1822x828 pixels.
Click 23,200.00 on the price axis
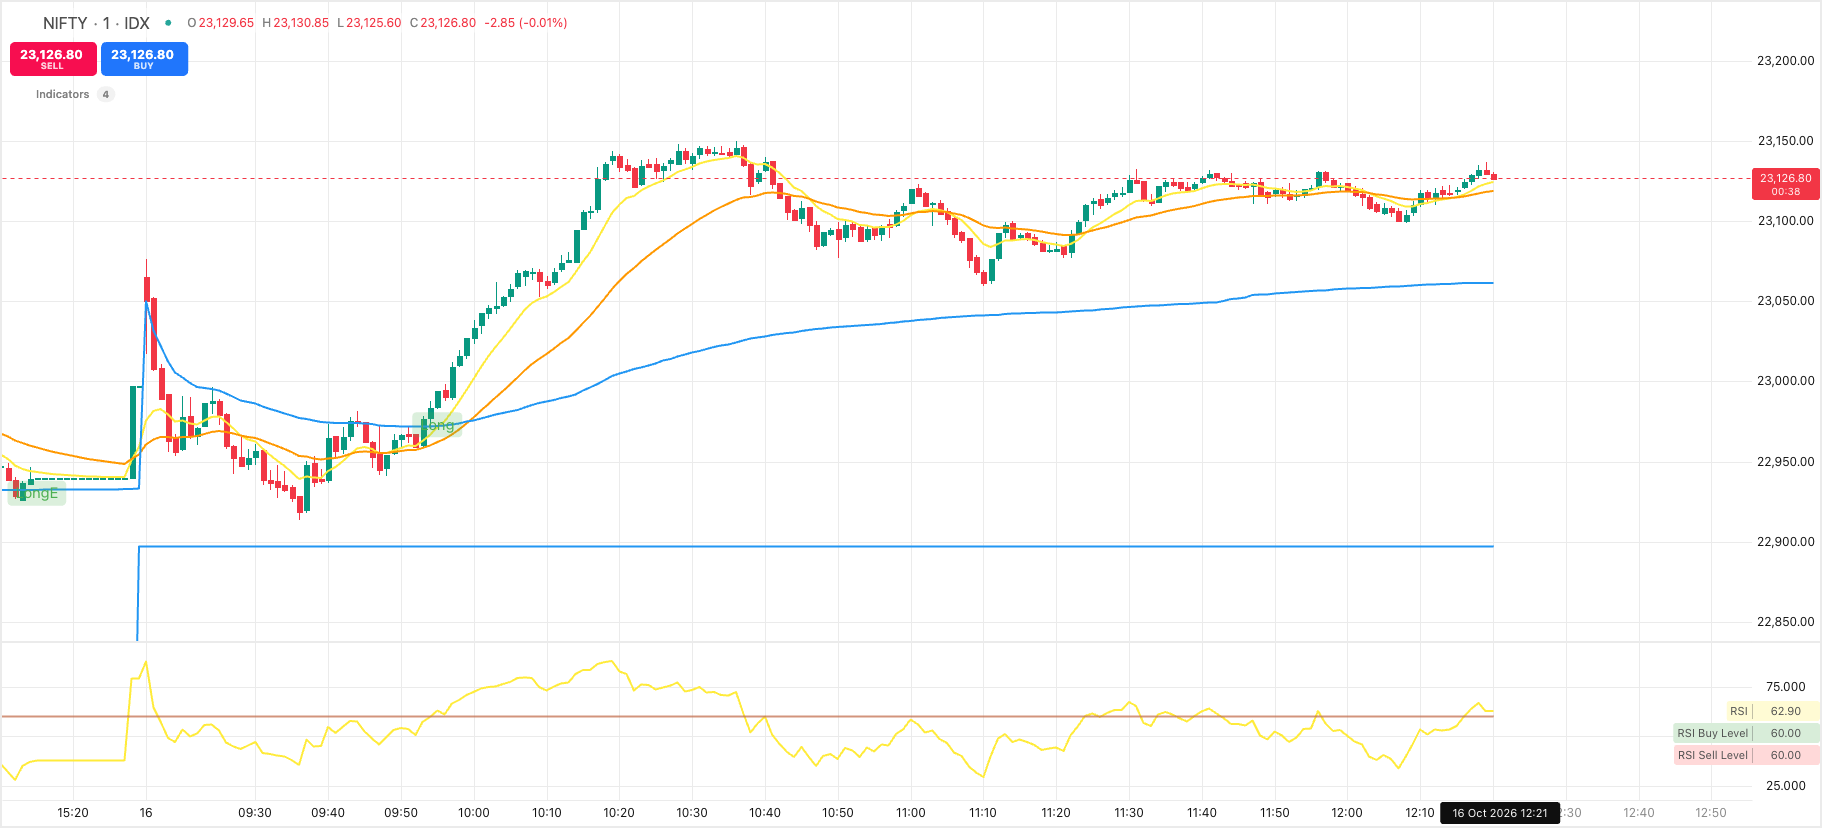1785,61
